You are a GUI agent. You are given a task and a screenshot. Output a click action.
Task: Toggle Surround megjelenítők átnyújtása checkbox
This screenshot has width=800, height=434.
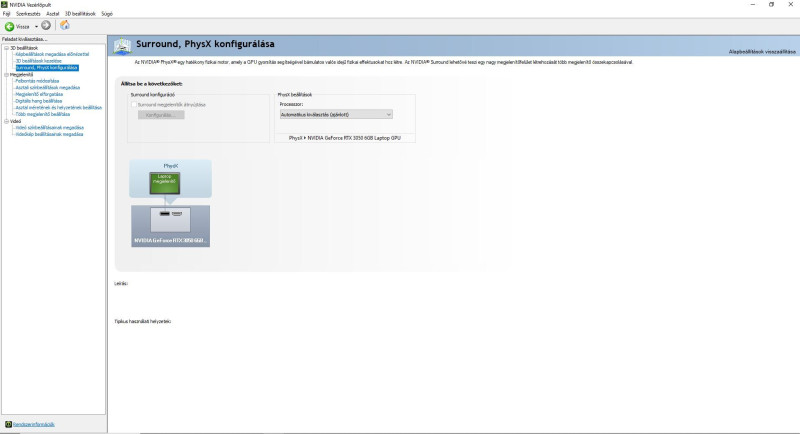pos(134,105)
